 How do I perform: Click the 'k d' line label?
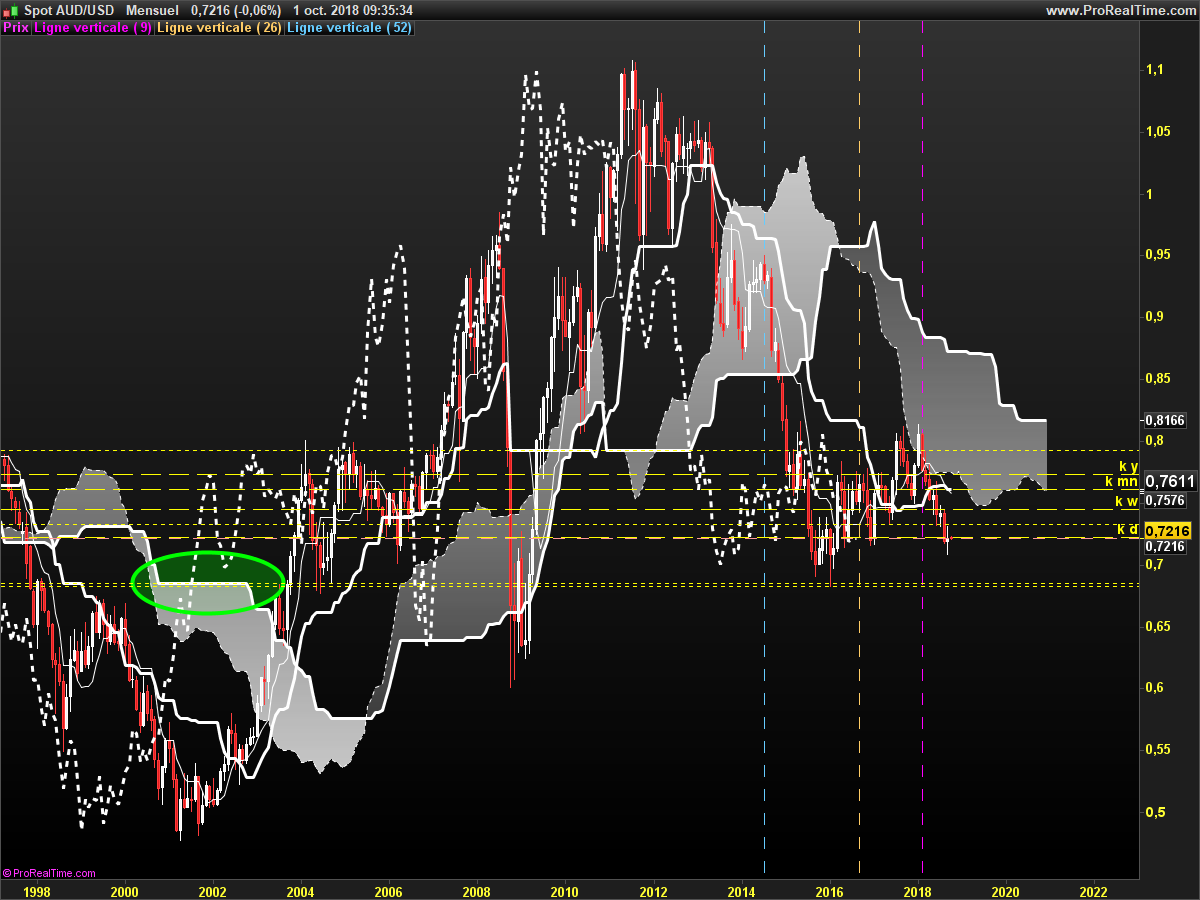[1128, 529]
